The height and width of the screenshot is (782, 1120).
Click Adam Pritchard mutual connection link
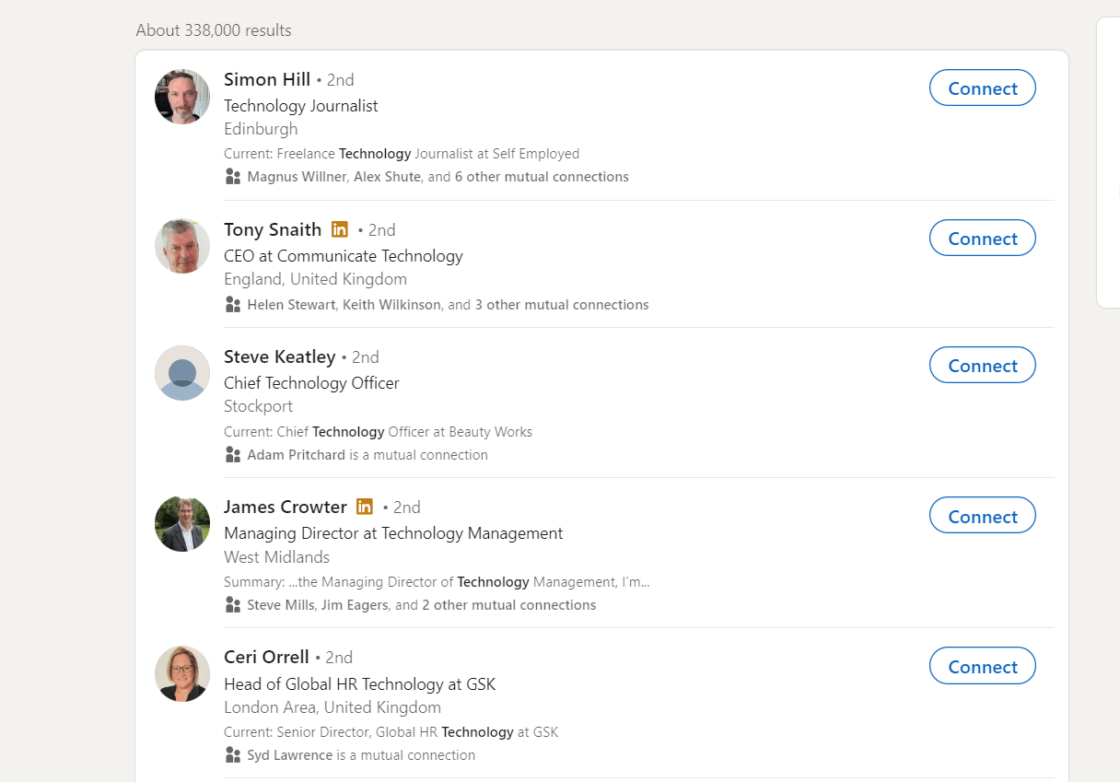(295, 454)
